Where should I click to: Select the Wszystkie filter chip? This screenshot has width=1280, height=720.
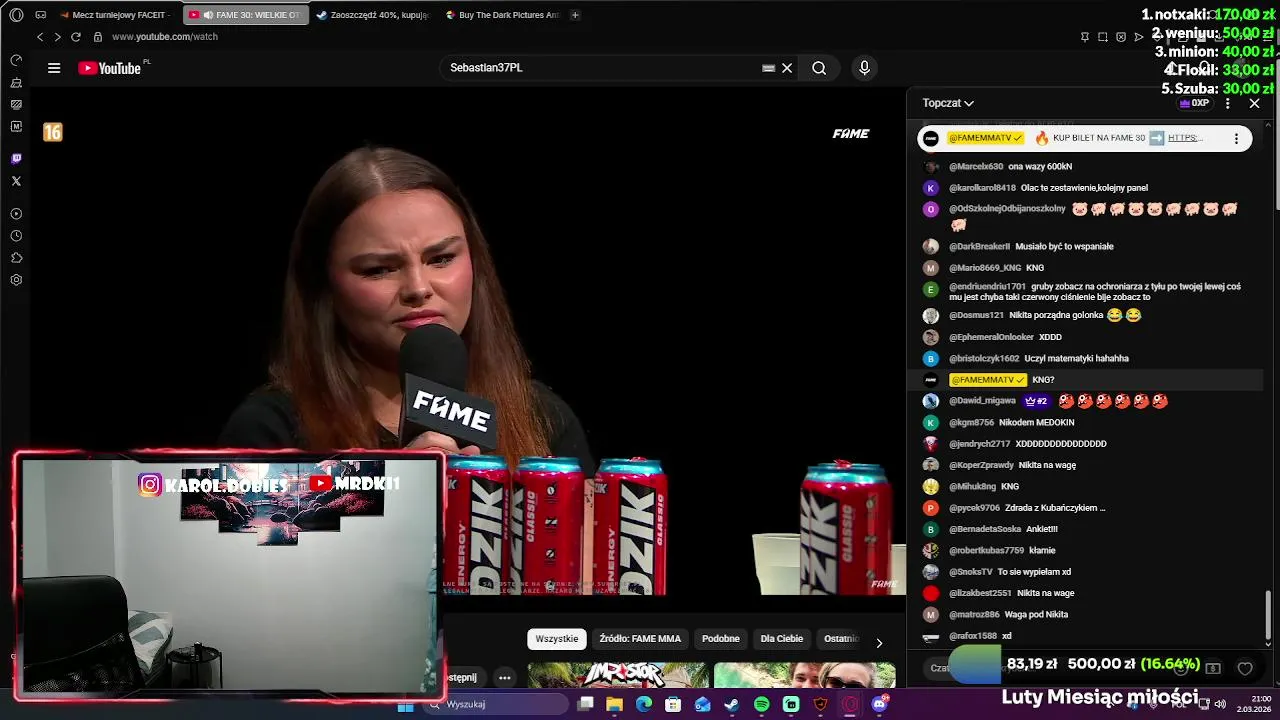pos(557,639)
